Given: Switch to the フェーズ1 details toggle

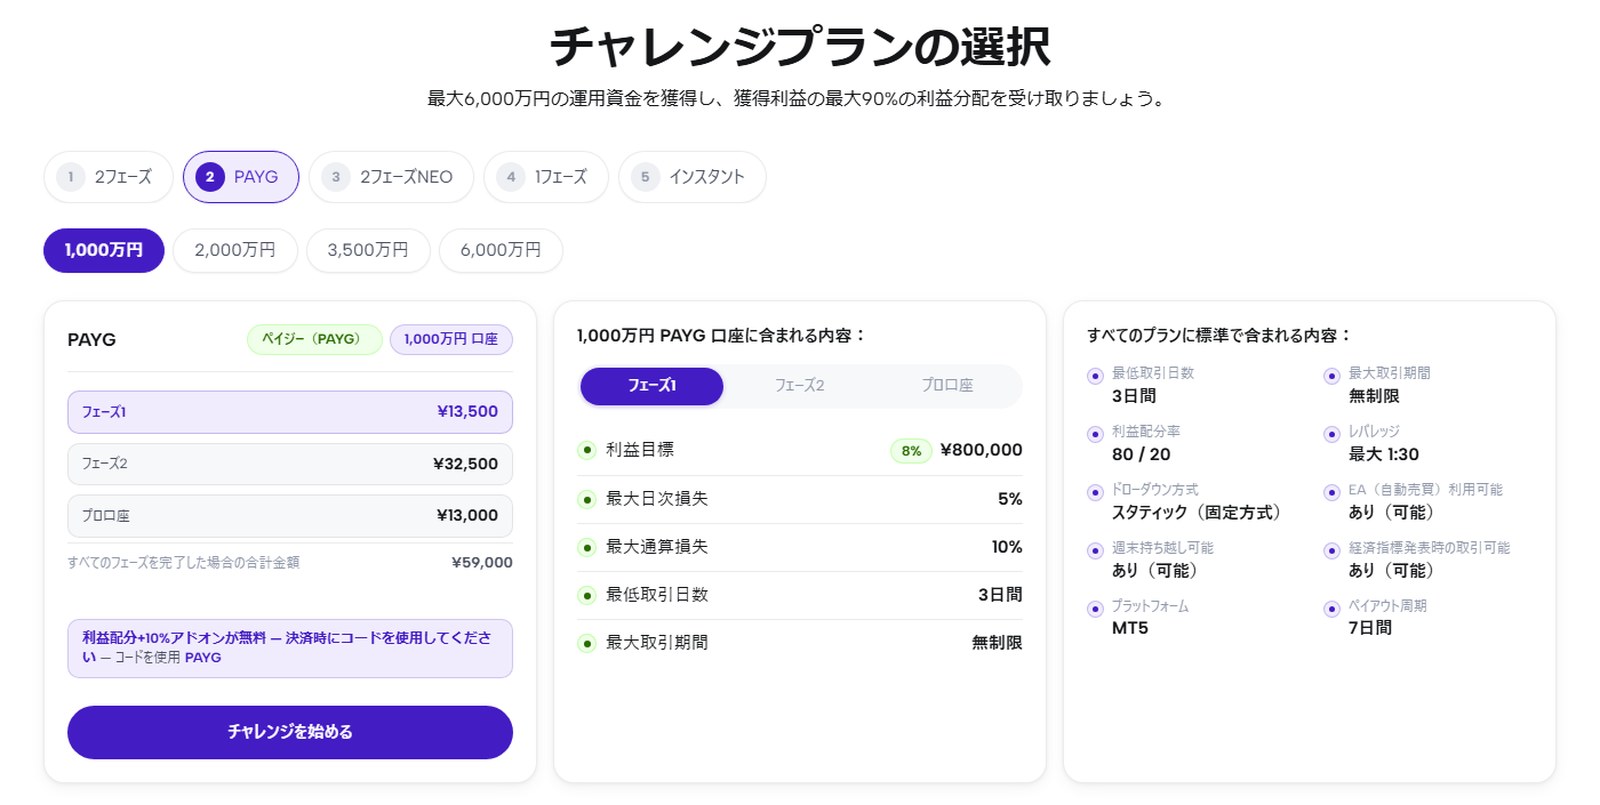Looking at the screenshot, I should (x=652, y=386).
